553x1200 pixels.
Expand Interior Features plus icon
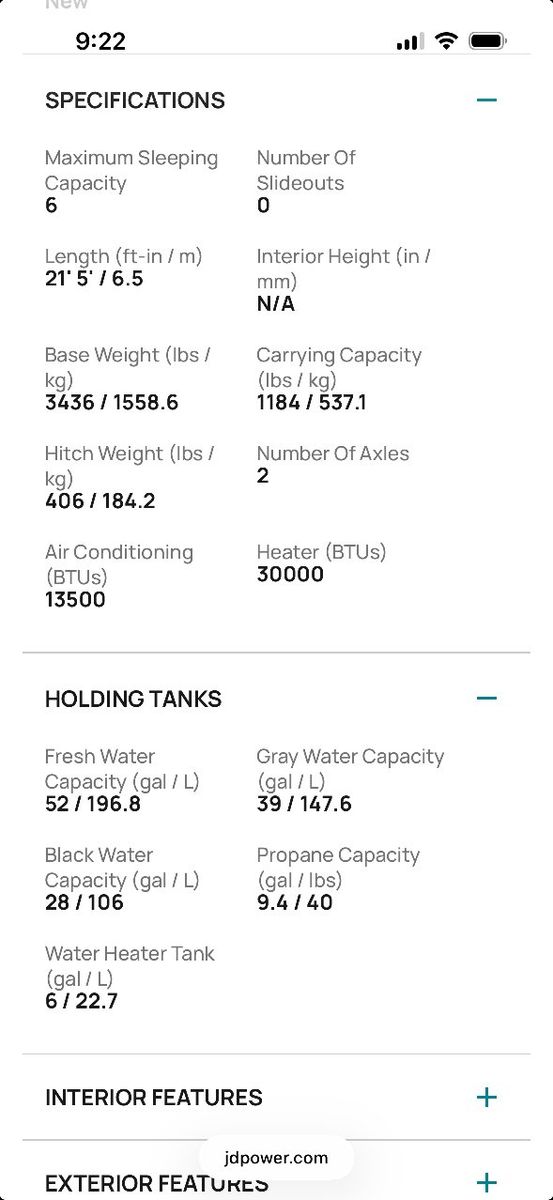pyautogui.click(x=487, y=1097)
